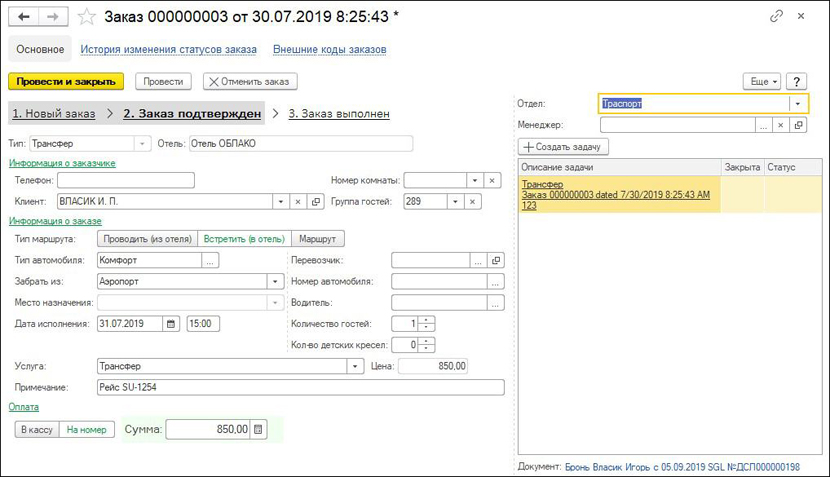Switch payment to На номер
The width and height of the screenshot is (830, 477).
point(86,429)
